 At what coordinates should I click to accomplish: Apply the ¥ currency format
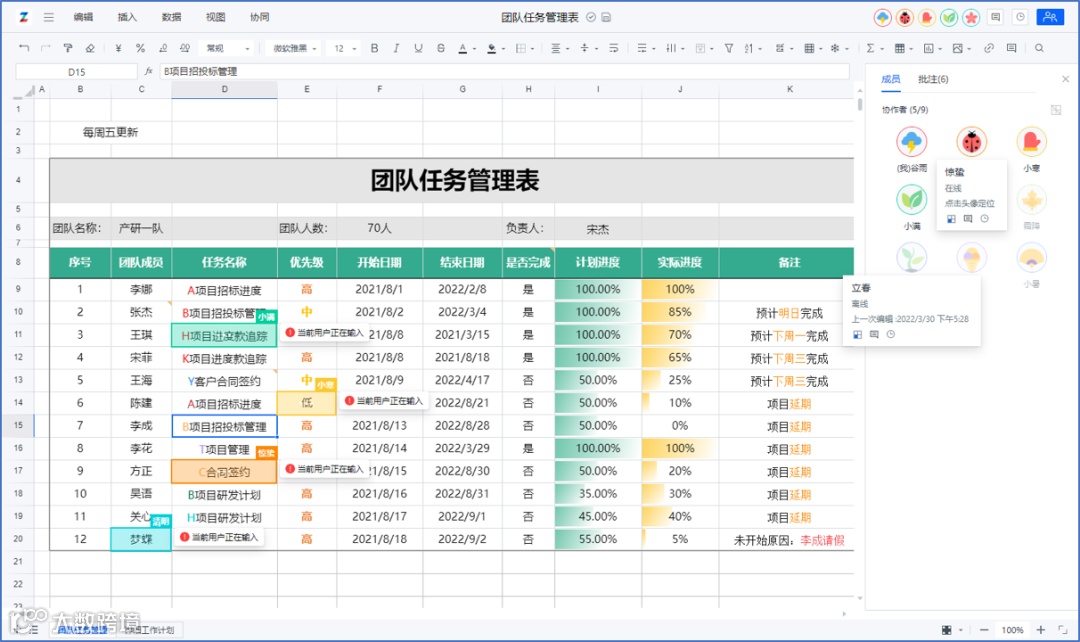click(x=118, y=48)
